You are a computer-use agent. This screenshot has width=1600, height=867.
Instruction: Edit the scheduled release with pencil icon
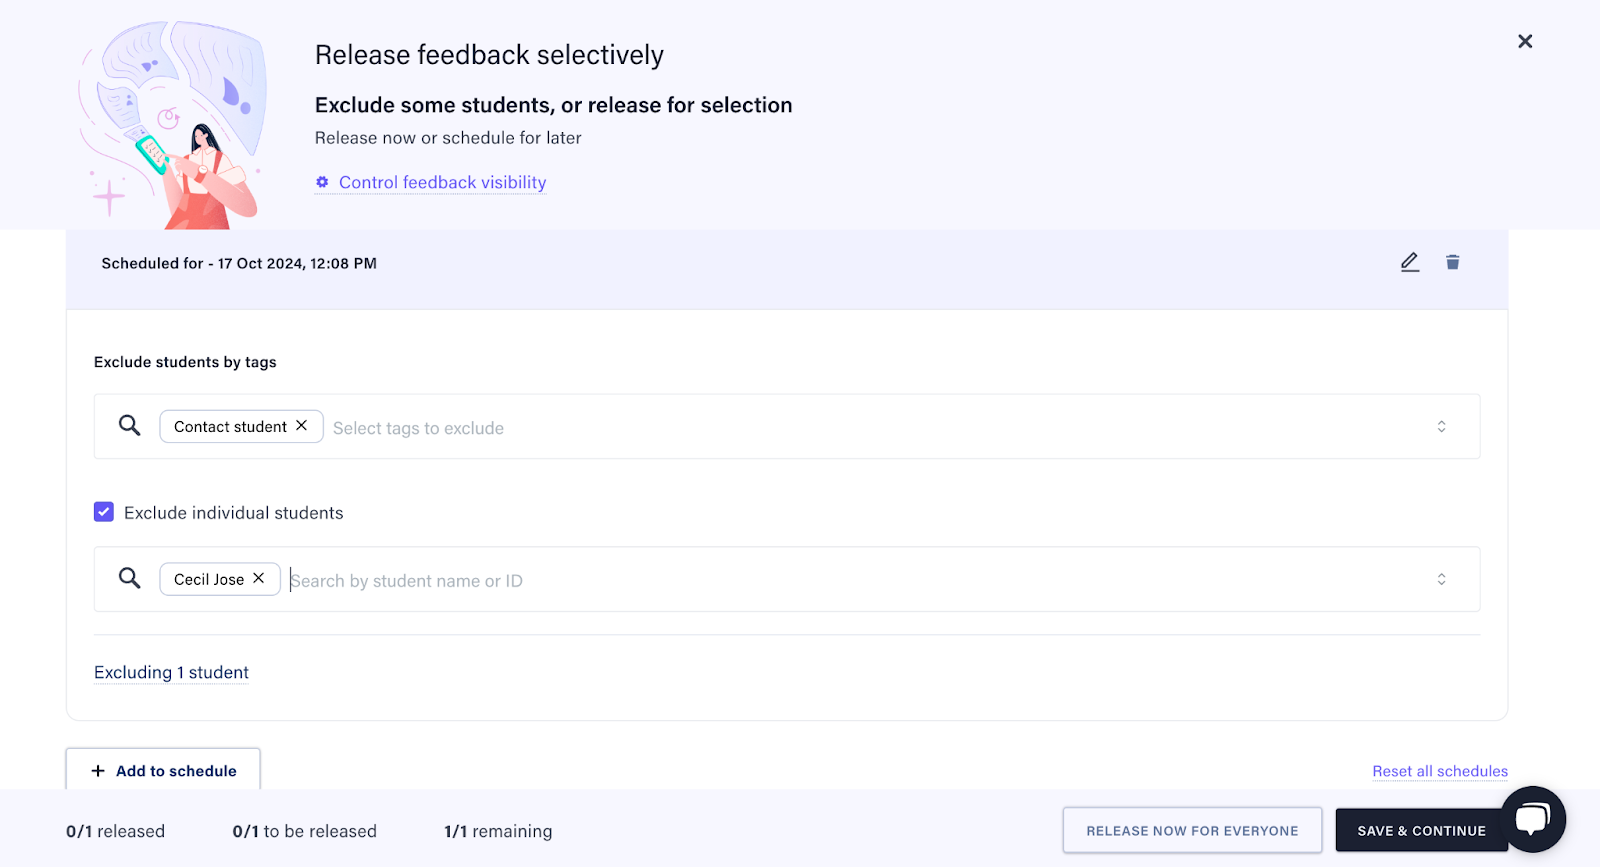(1410, 262)
